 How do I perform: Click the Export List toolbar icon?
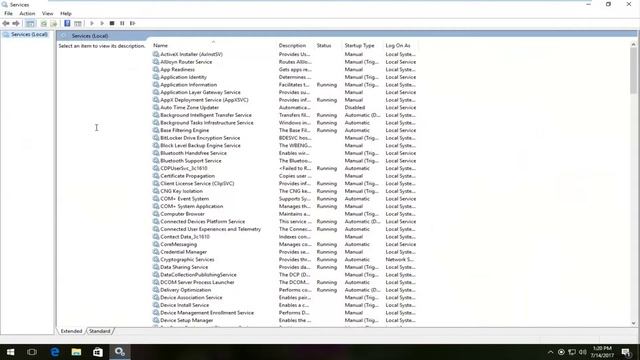(x=53, y=24)
